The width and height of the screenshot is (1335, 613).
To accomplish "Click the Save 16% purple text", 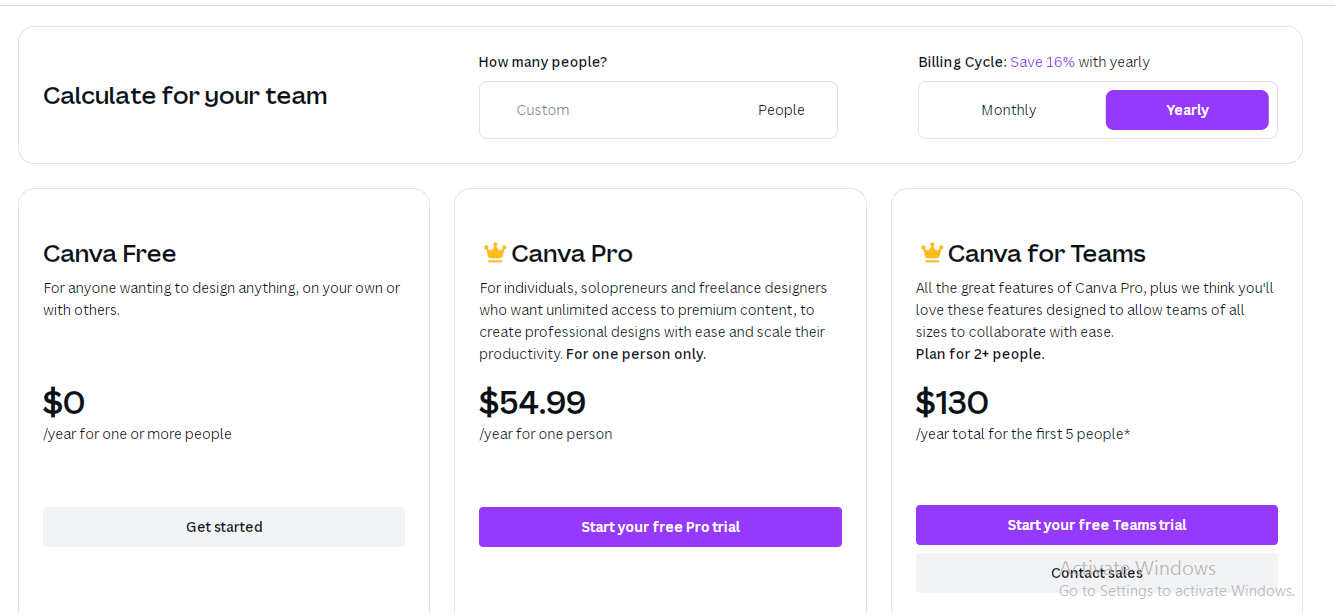I will [x=1042, y=62].
